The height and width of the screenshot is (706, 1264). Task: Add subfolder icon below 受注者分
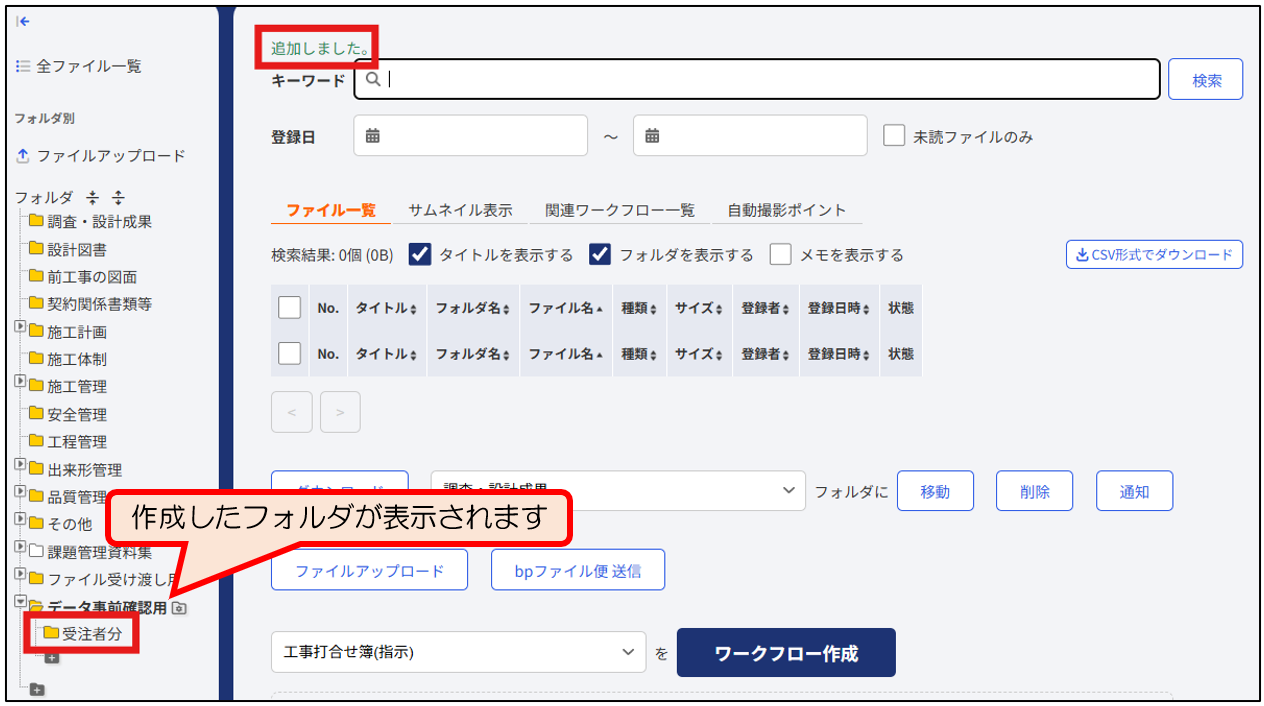[52, 657]
